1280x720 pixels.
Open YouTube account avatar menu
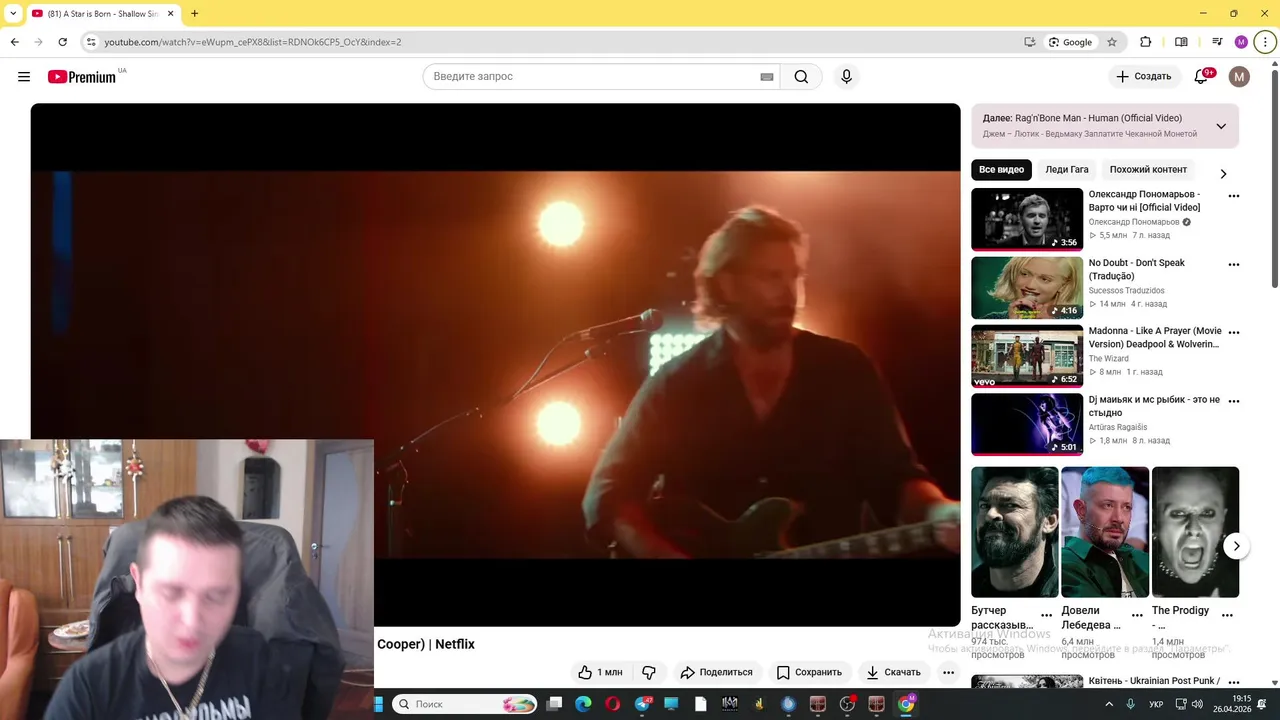click(1239, 76)
